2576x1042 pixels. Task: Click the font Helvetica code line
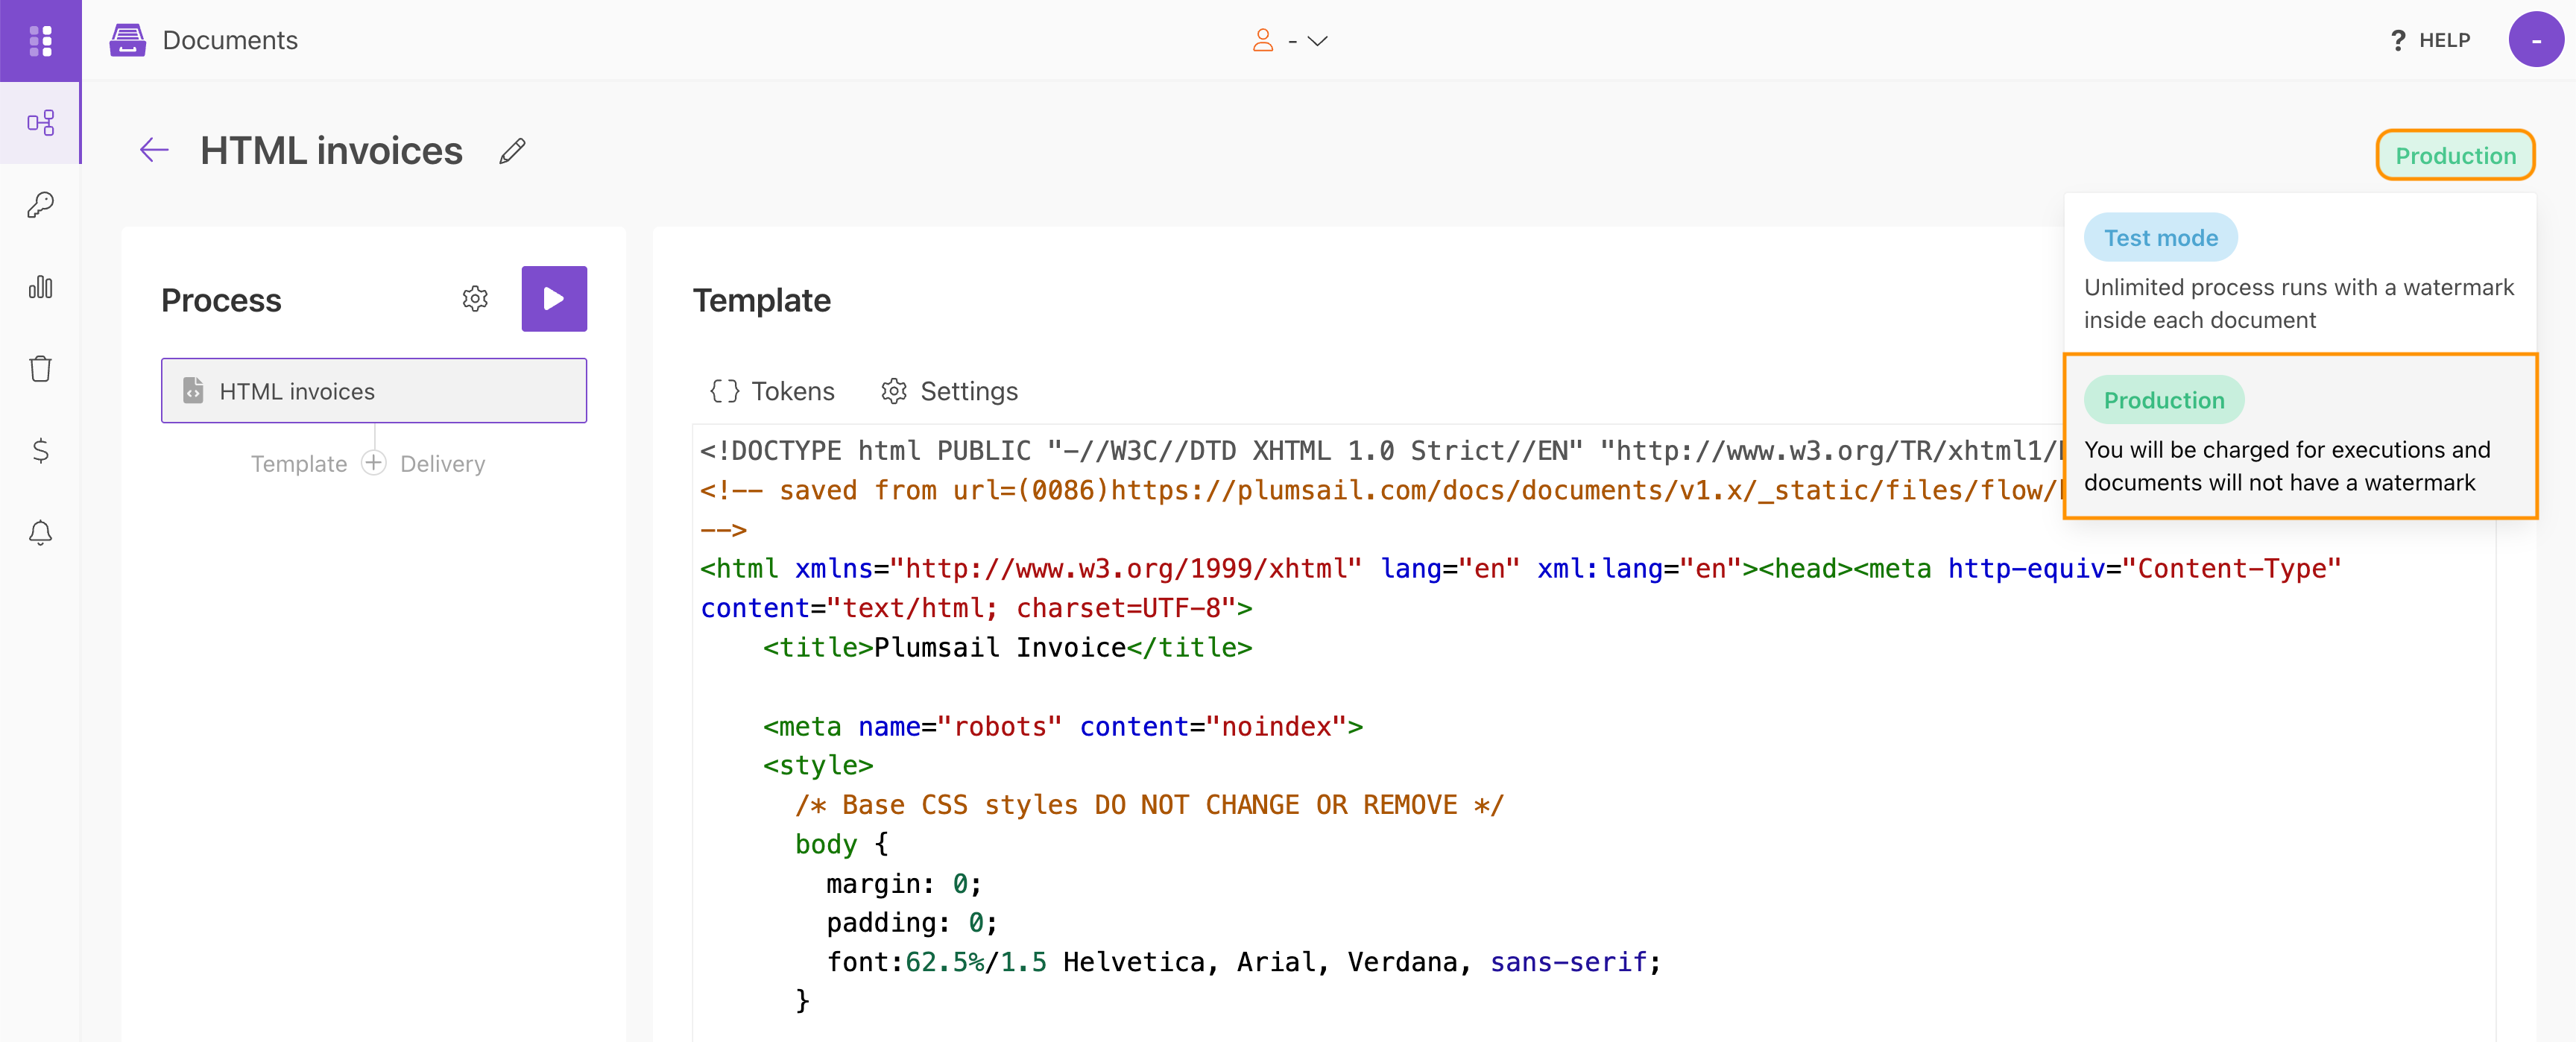(x=1243, y=962)
